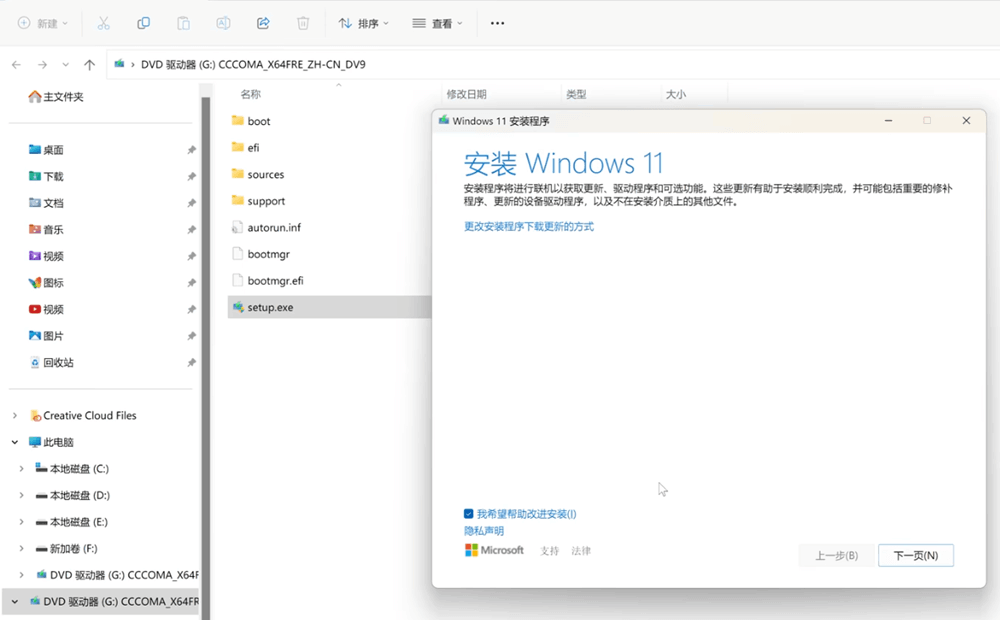Collapse the 此电脑 tree node
Screen dimensions: 1000x620
[15, 442]
